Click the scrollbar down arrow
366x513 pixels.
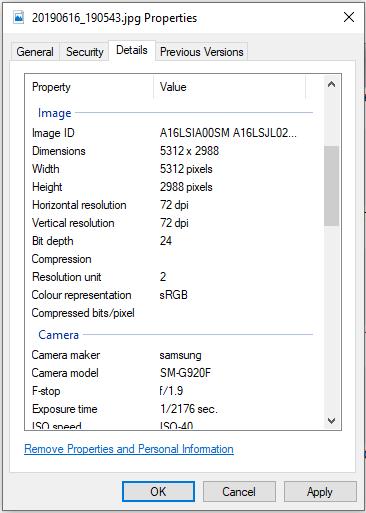pyautogui.click(x=331, y=421)
